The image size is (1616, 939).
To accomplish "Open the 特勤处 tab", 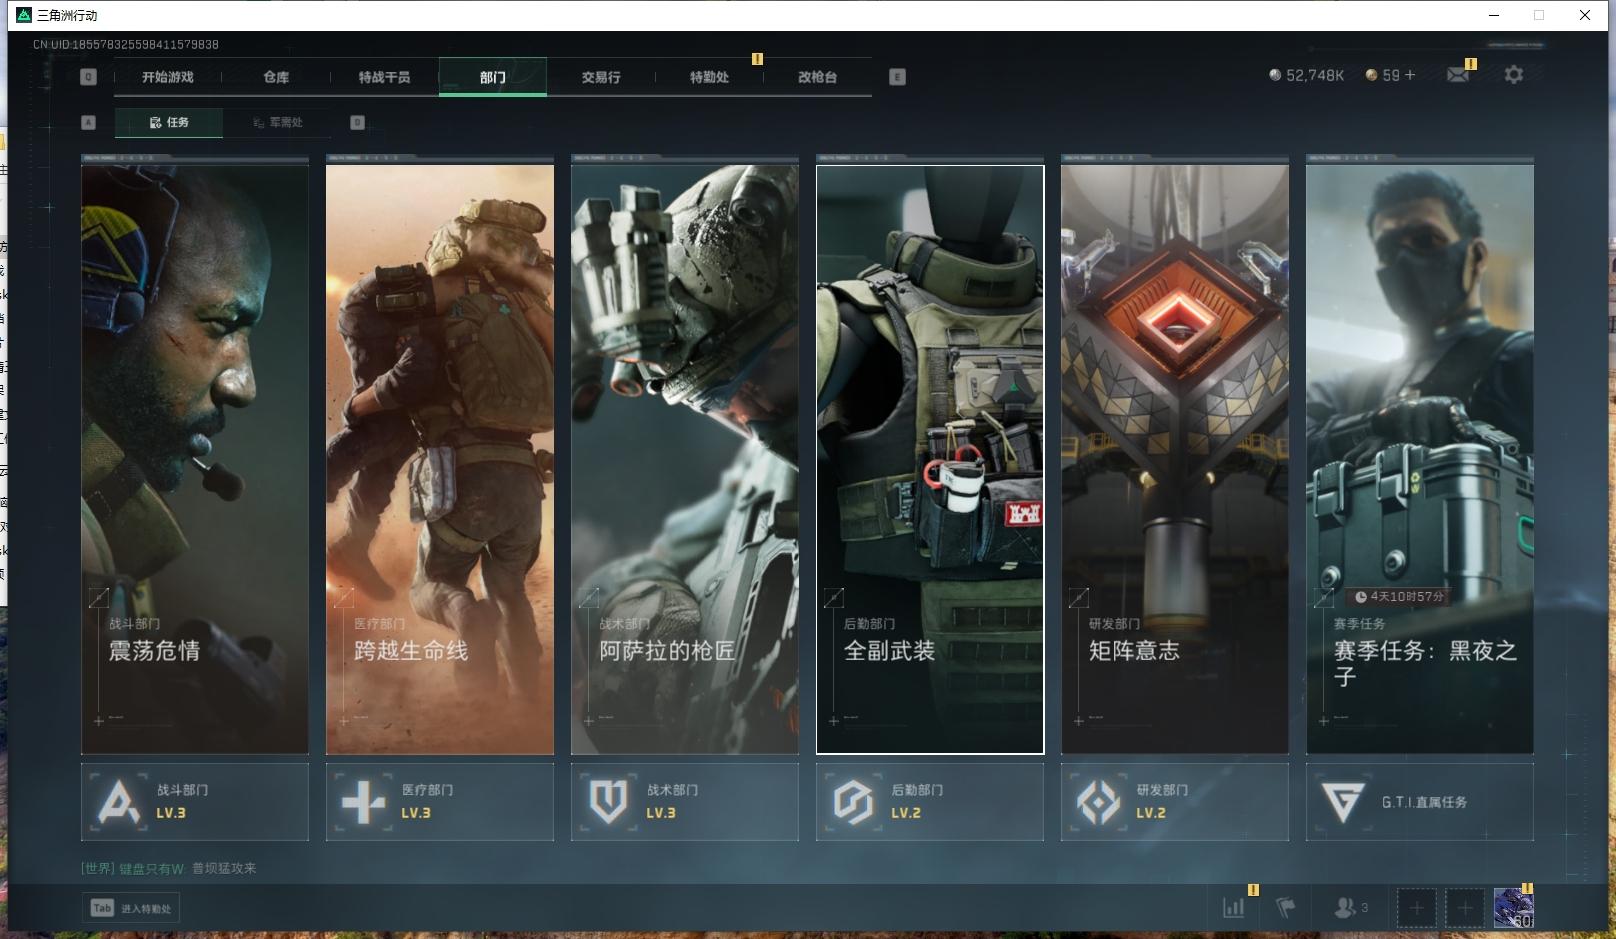I will (709, 77).
